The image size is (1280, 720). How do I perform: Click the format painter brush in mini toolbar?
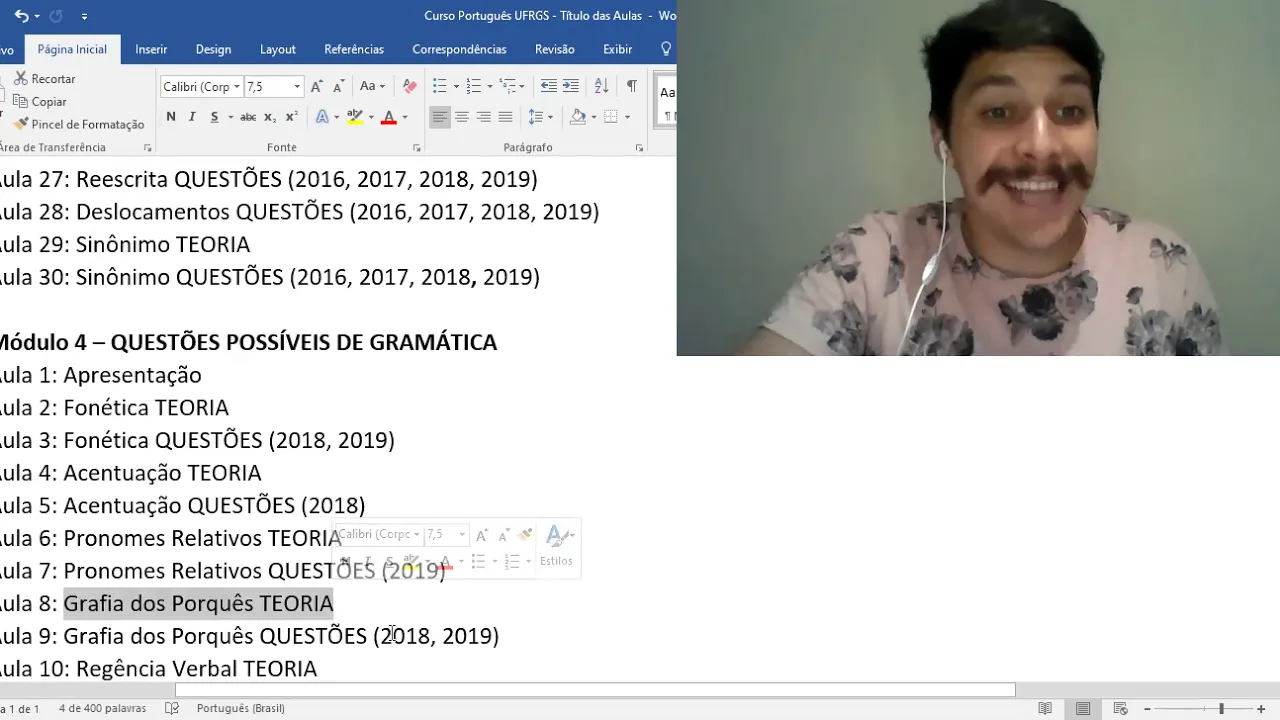pos(525,535)
